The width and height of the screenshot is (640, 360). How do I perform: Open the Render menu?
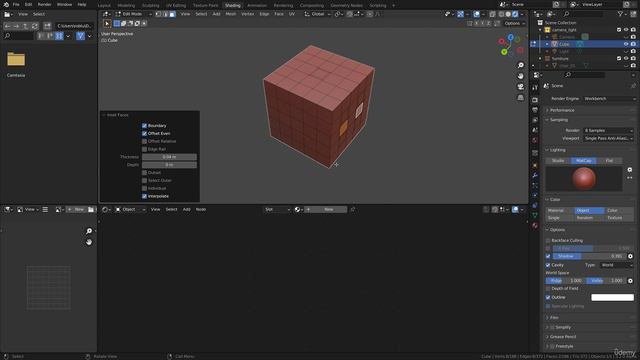point(44,4)
